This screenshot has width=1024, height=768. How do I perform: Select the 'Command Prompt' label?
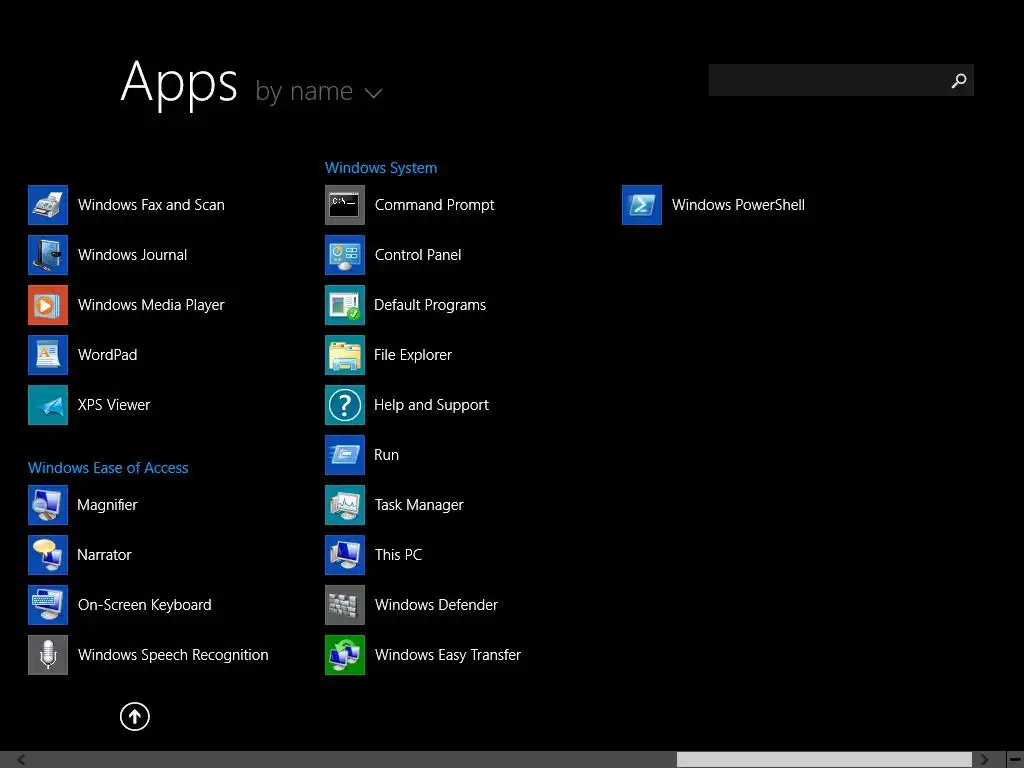pyautogui.click(x=434, y=205)
